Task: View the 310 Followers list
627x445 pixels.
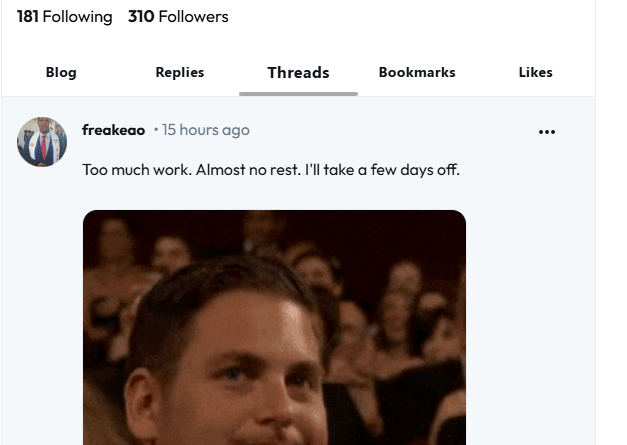Action: pyautogui.click(x=178, y=16)
